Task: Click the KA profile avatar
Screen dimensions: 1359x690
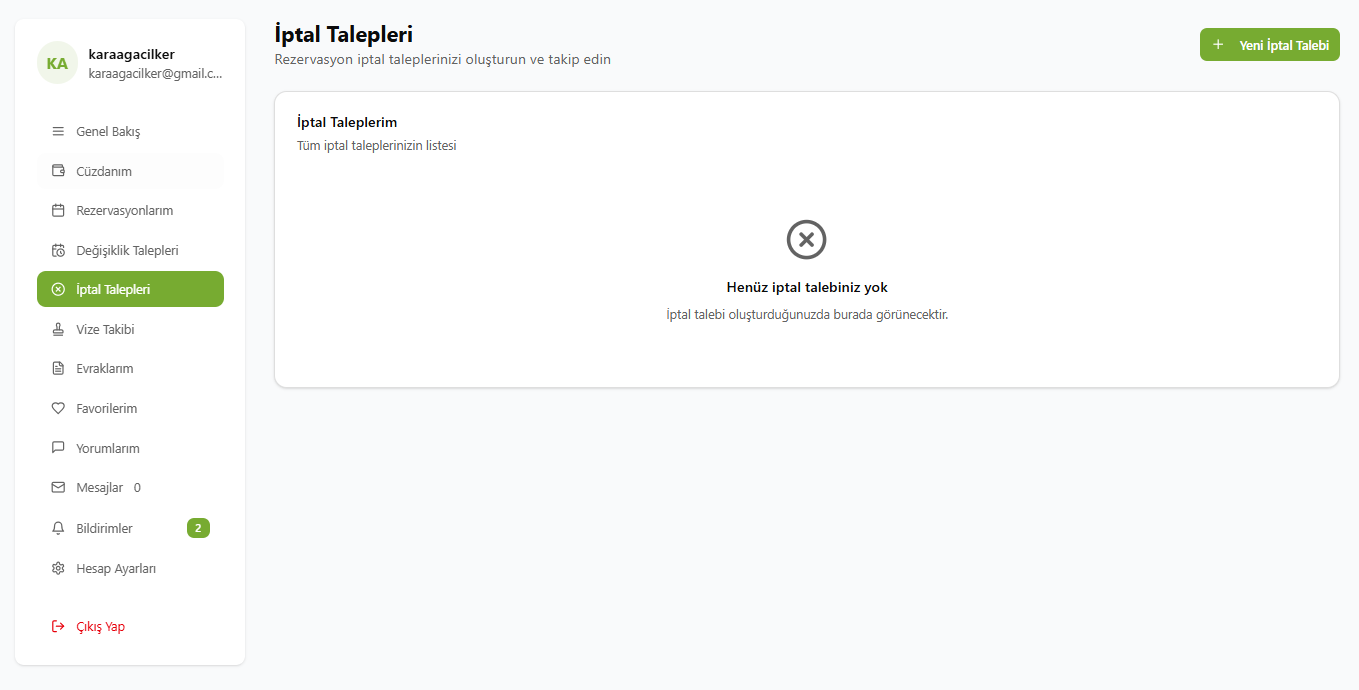Action: tap(57, 63)
